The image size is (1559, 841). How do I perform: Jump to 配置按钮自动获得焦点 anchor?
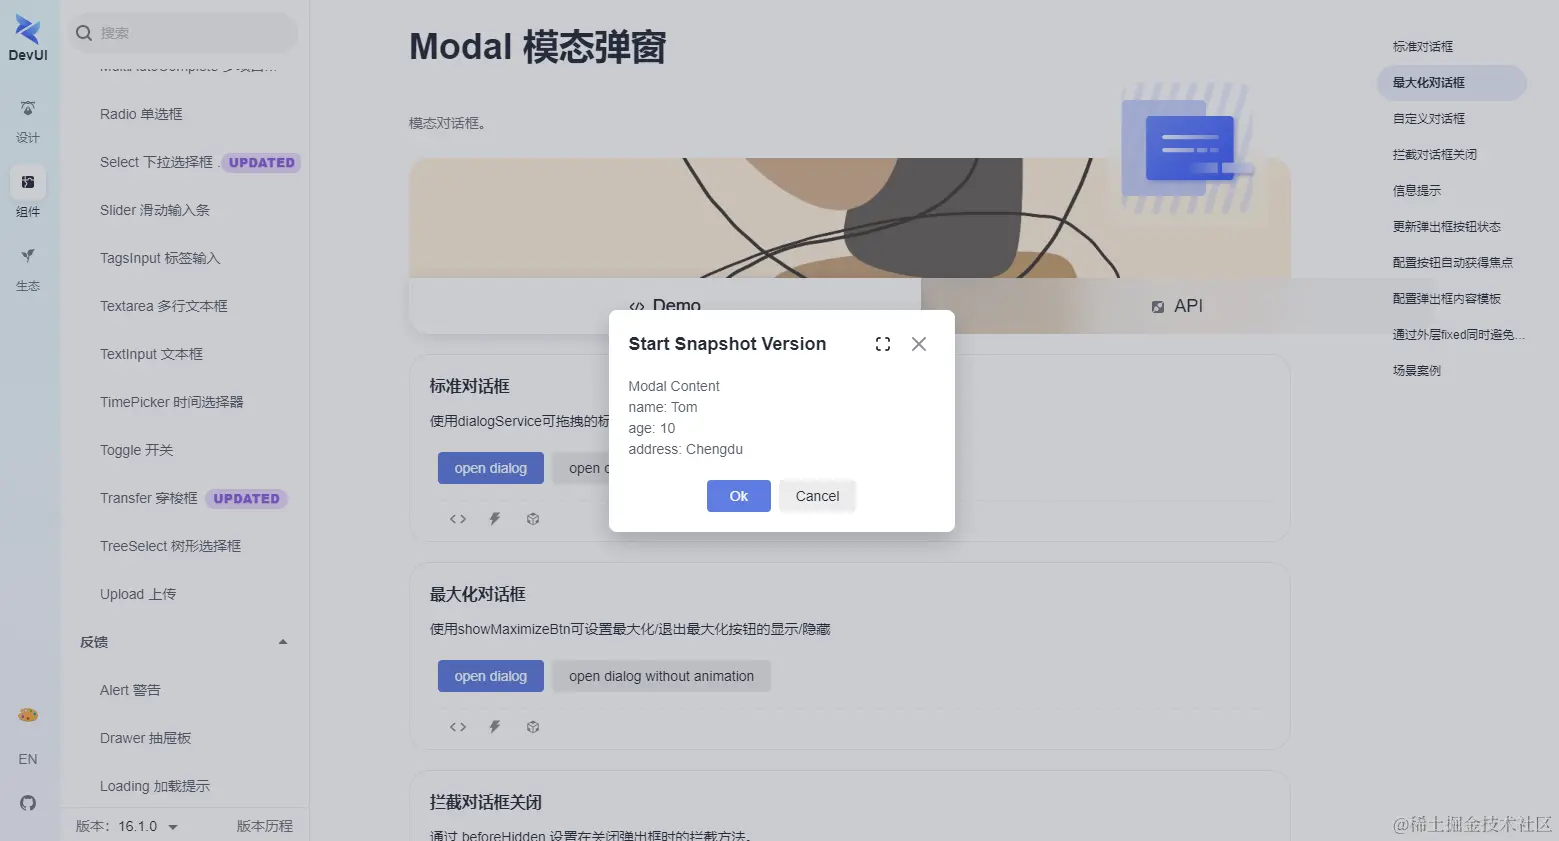tap(1453, 263)
